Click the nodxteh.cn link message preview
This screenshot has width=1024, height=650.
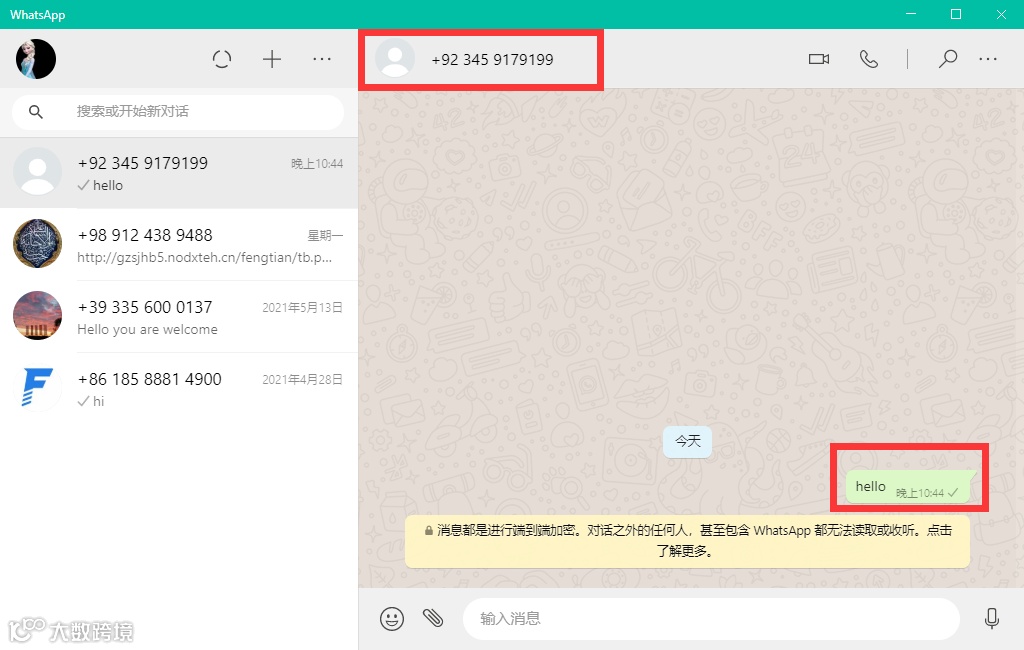[204, 257]
